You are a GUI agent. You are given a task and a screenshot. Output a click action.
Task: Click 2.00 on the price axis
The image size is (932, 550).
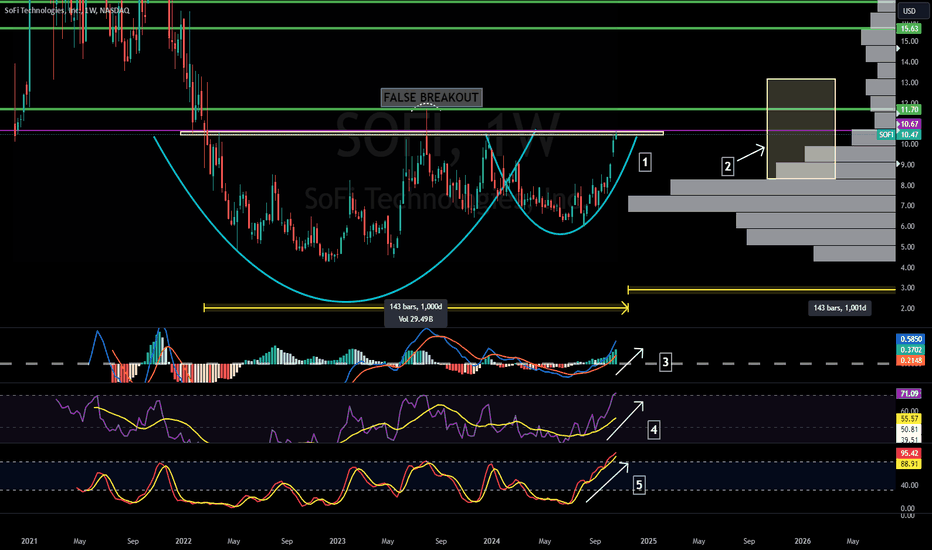click(x=909, y=309)
